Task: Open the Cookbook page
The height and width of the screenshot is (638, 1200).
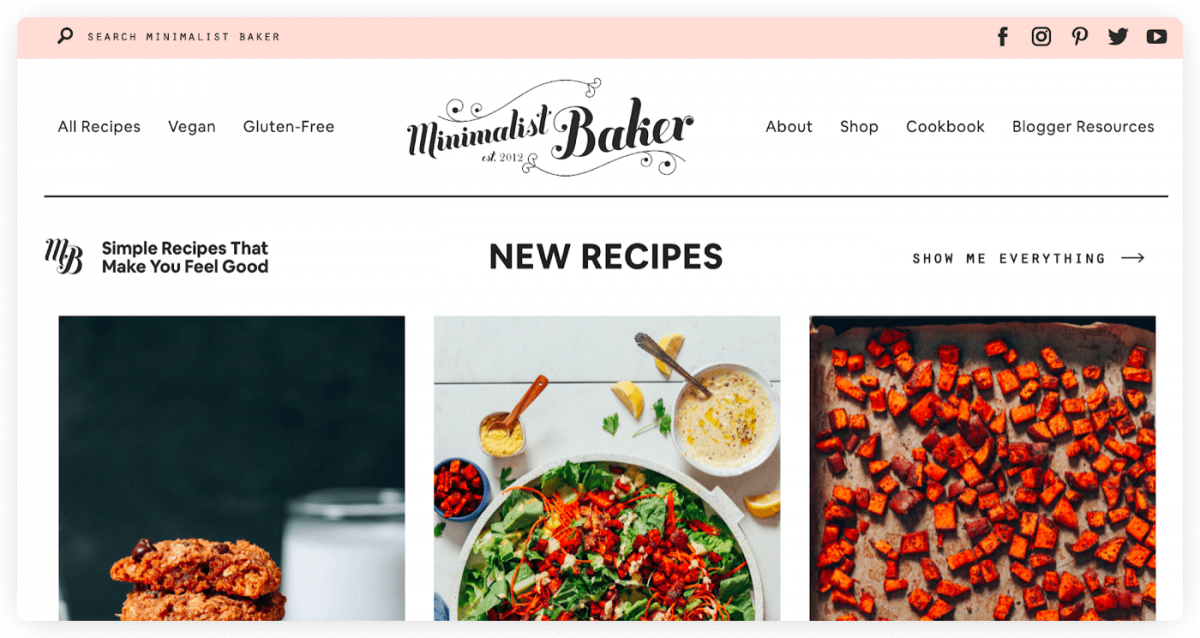Action: coord(945,127)
